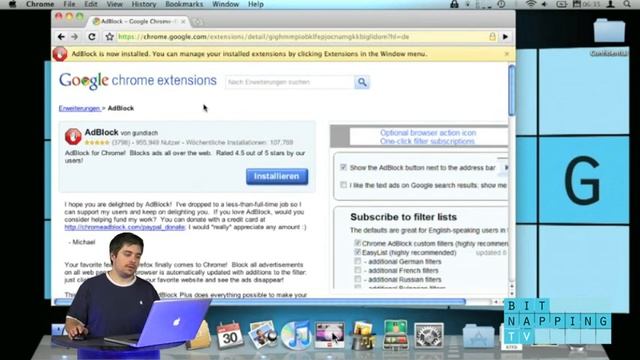This screenshot has width=640, height=360.
Task: Enable additional Russian filters checkbox
Action: tap(358, 279)
